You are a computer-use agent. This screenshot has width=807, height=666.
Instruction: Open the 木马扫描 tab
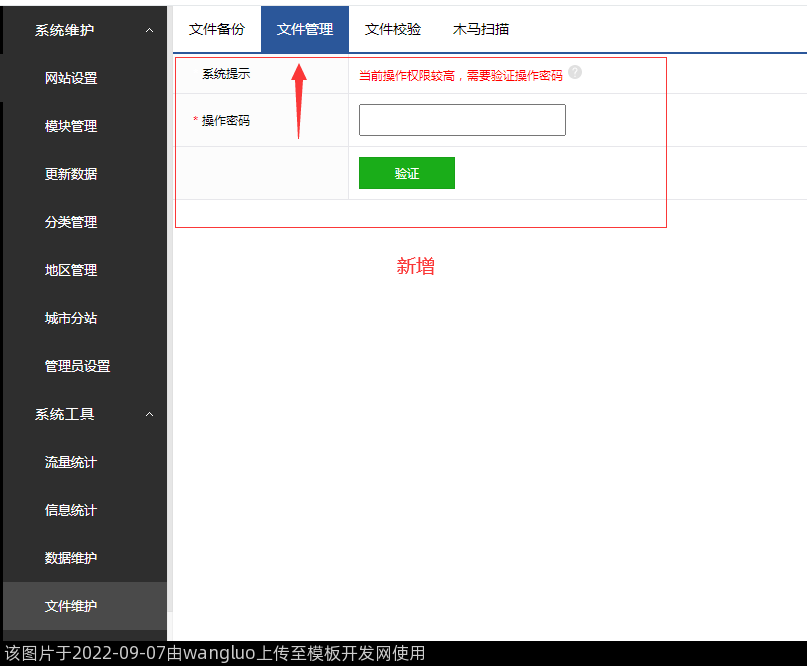coord(481,29)
